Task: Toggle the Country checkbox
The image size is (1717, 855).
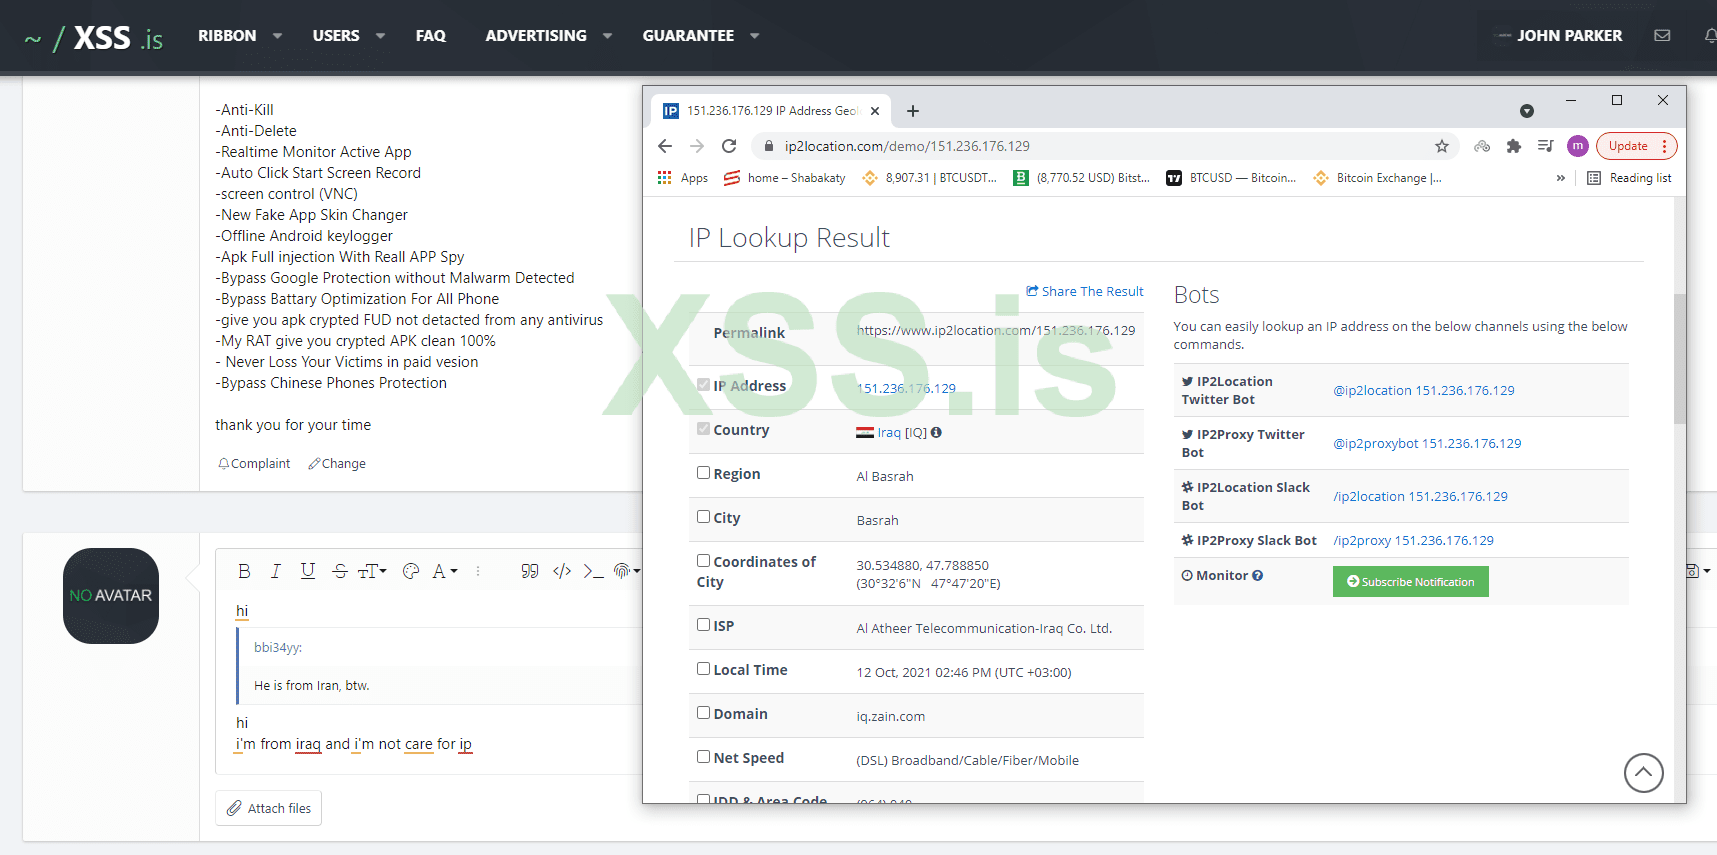Action: pyautogui.click(x=703, y=429)
